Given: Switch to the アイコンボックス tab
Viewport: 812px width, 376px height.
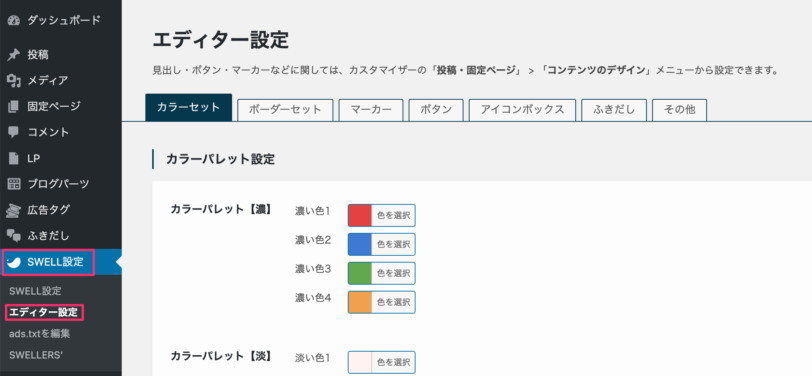Looking at the screenshot, I should (x=522, y=110).
